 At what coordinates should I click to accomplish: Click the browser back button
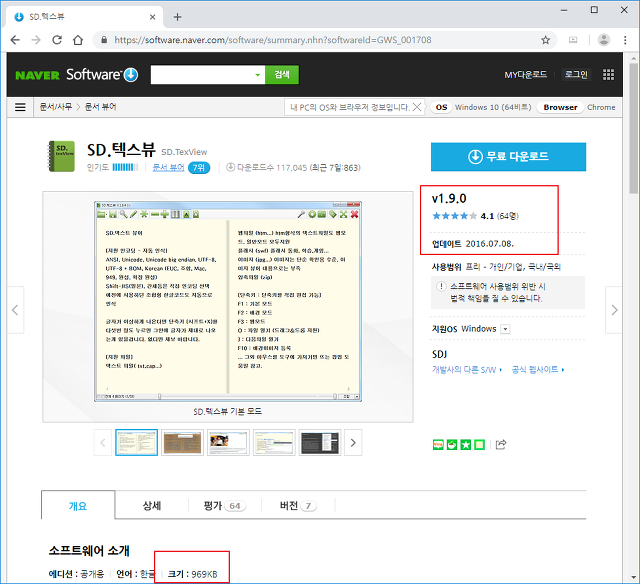[15, 40]
